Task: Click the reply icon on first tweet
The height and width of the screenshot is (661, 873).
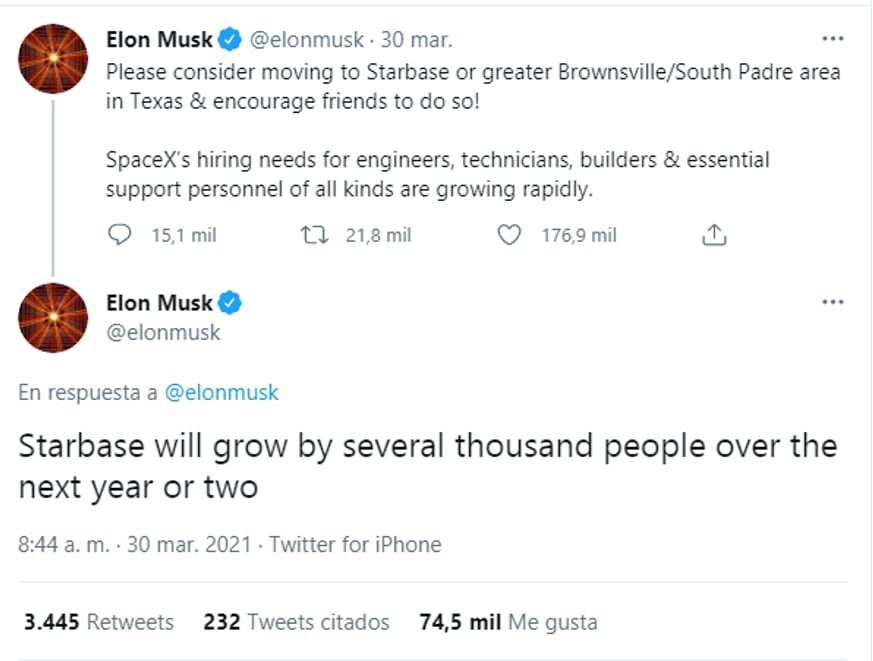Action: 119,235
